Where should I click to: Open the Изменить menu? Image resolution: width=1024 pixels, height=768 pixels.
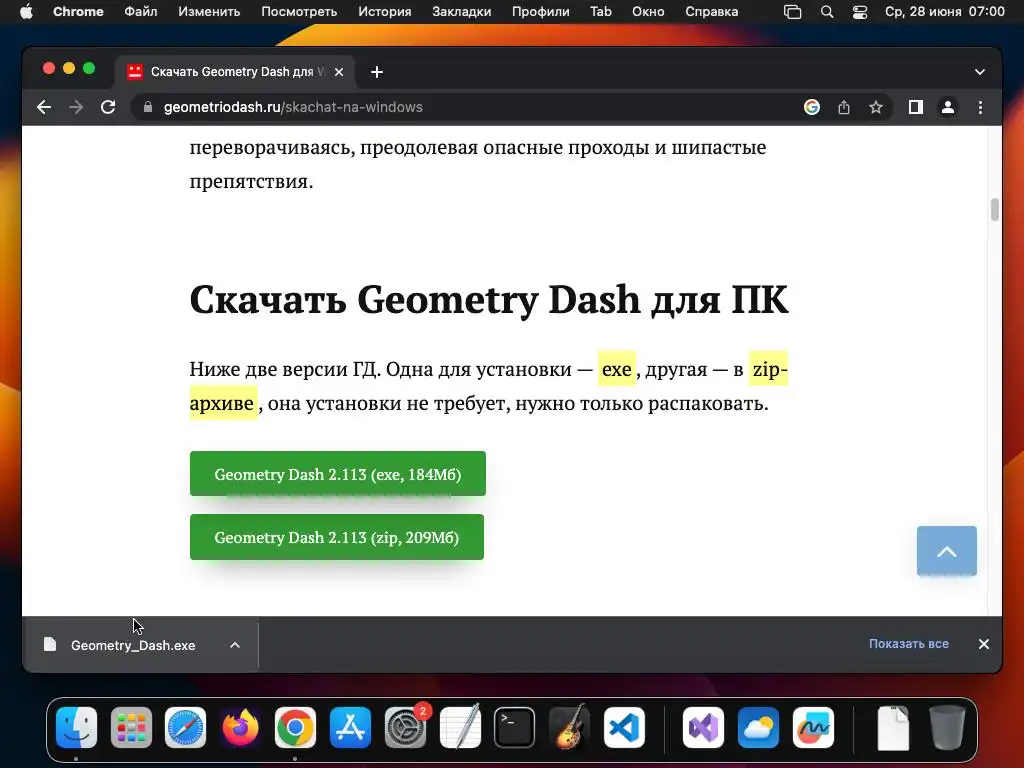click(209, 12)
